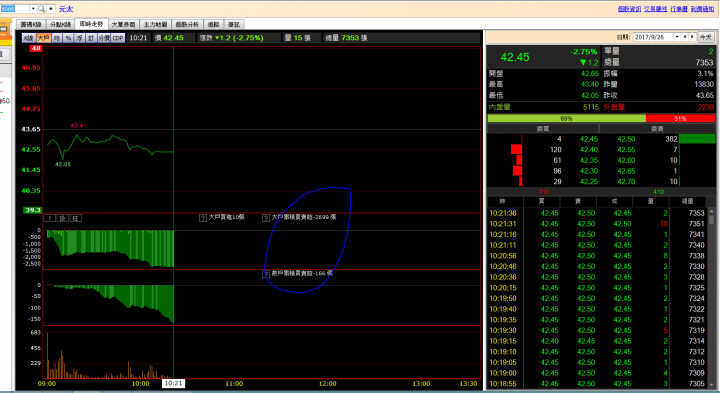Toggle the % percentage scale button
Viewport: 720px width, 393px height.
68,38
